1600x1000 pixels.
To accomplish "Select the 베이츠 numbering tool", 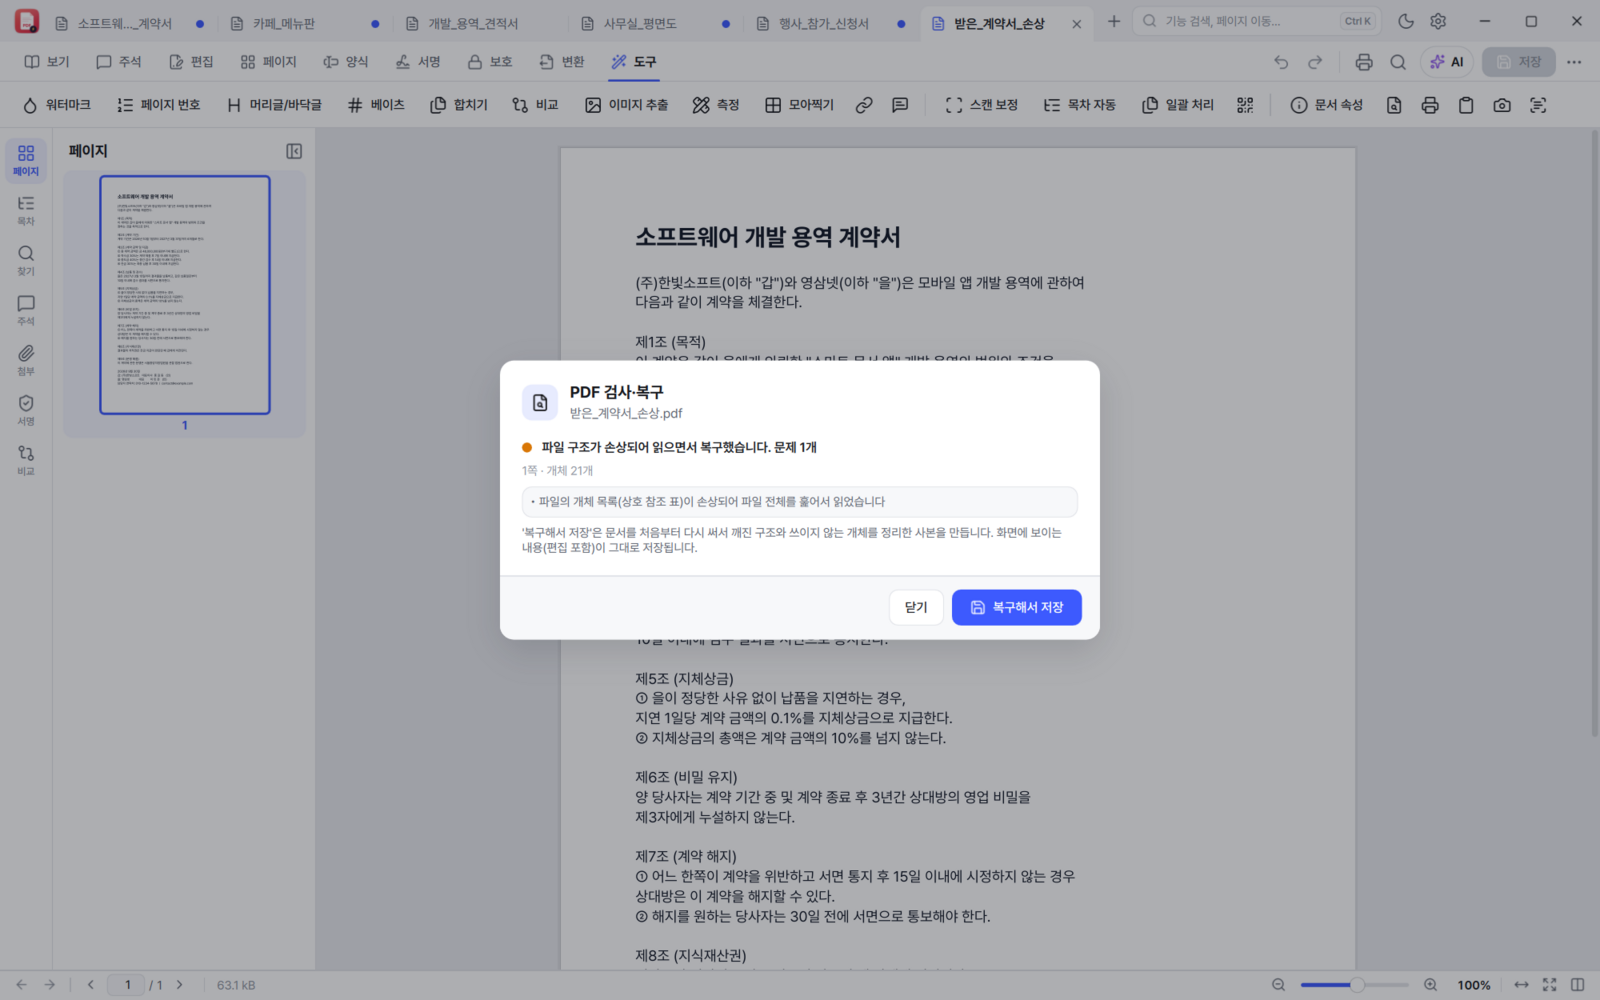I will (x=376, y=105).
